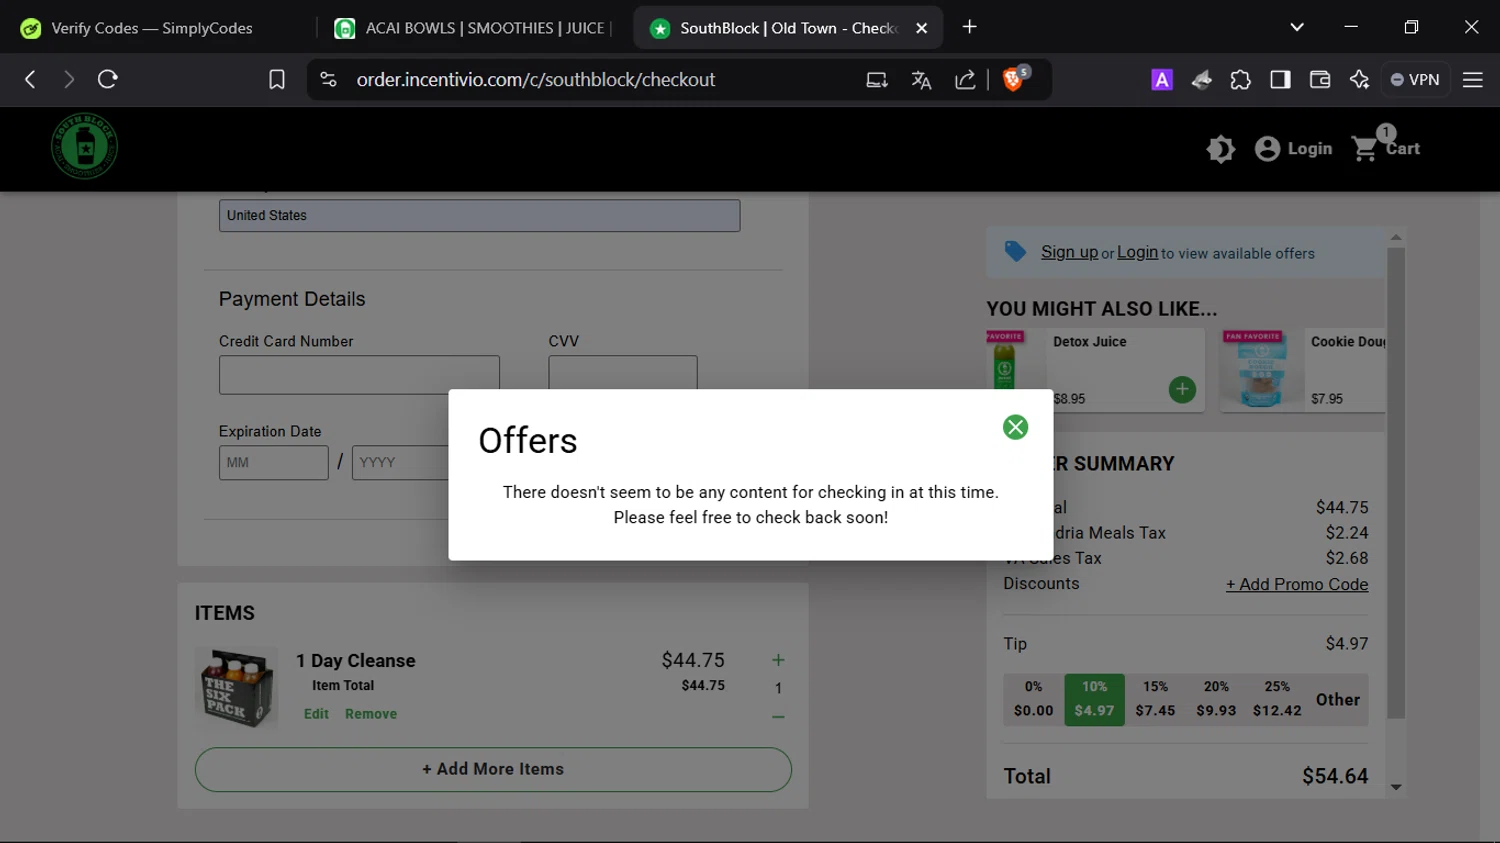This screenshot has height=843, width=1500.
Task: Remove the 1 Day Cleanse item
Action: point(371,714)
